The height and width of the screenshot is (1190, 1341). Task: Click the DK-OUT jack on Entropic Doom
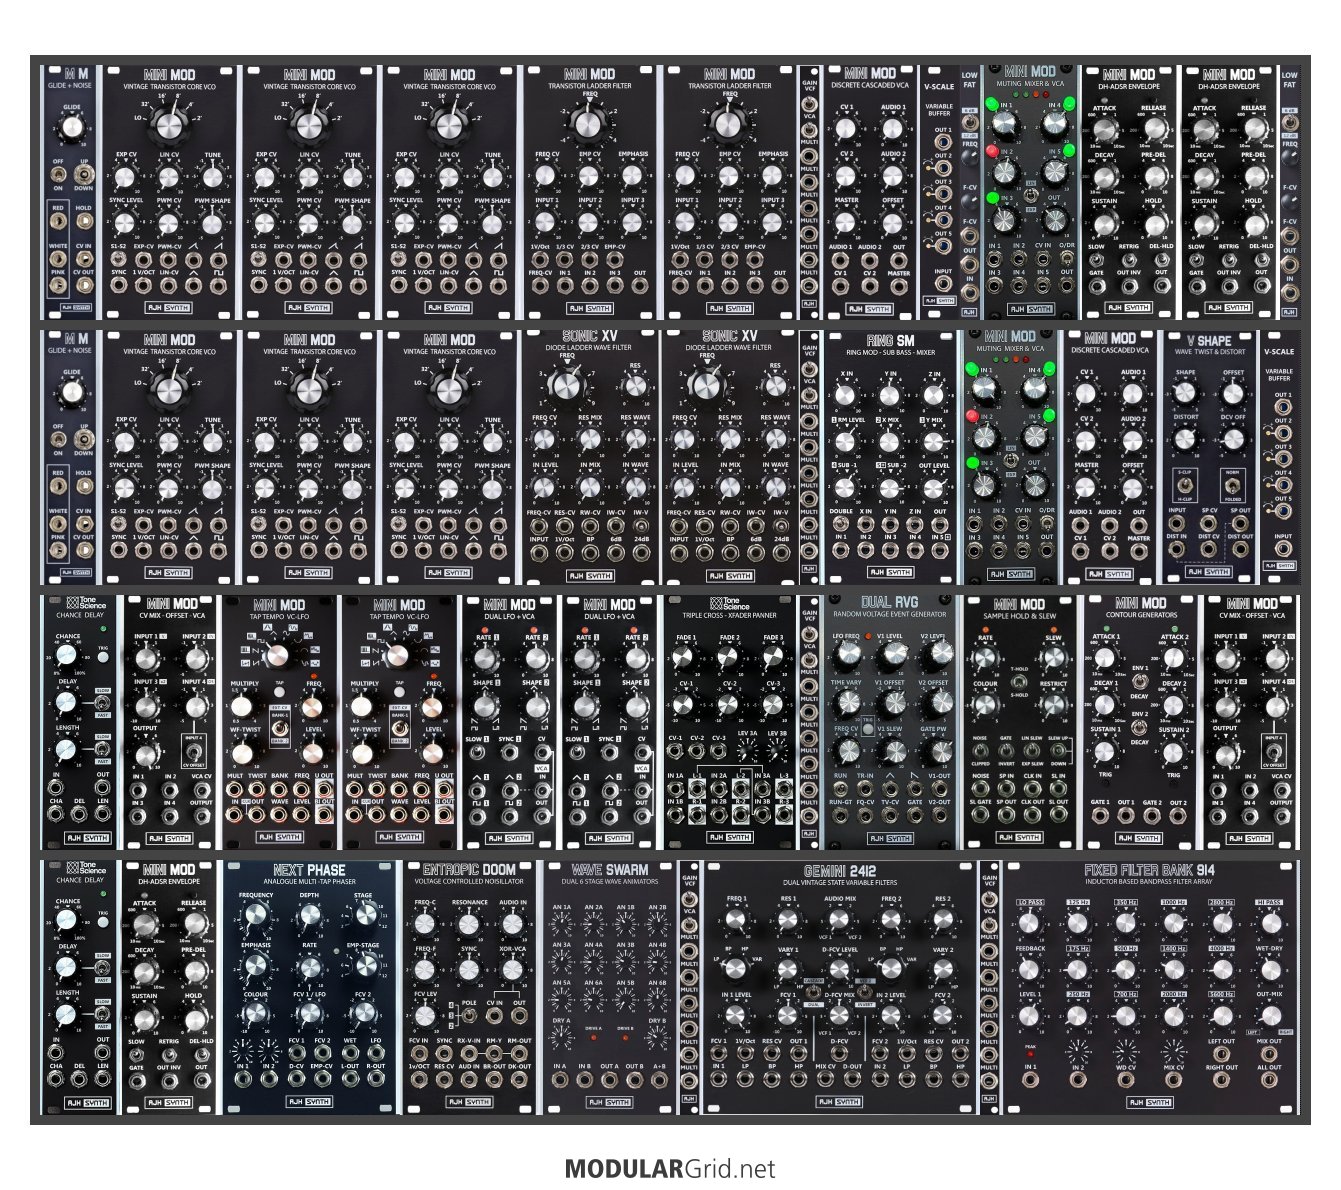519,1079
